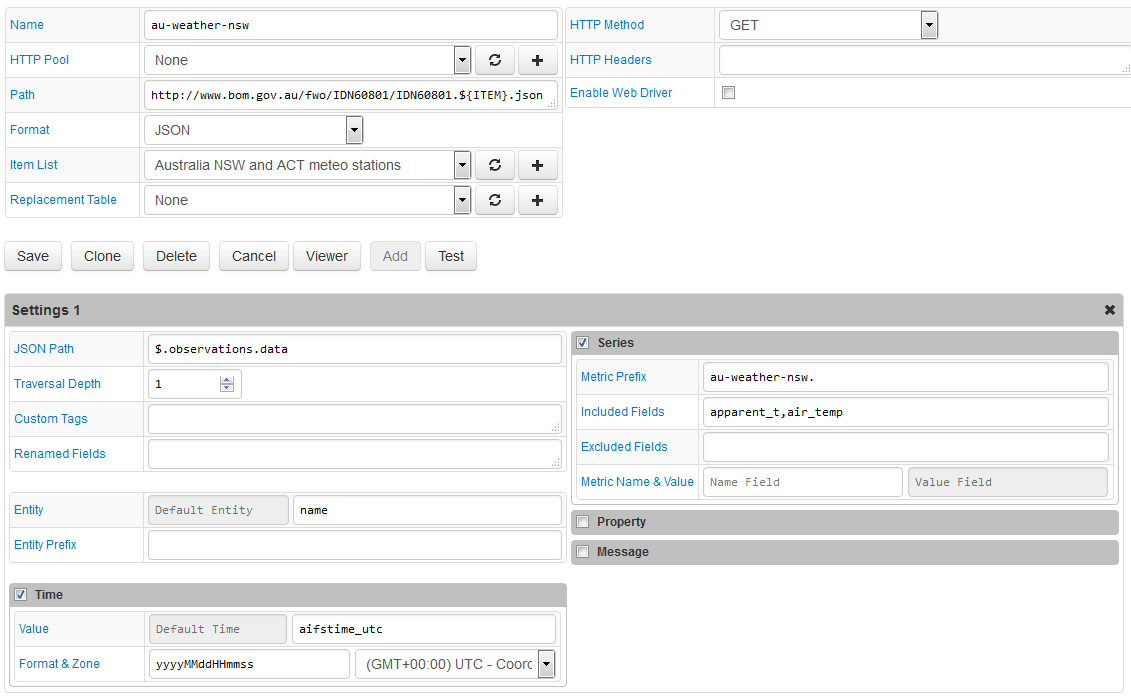
Task: Click the Default Time field
Action: pyautogui.click(x=218, y=629)
